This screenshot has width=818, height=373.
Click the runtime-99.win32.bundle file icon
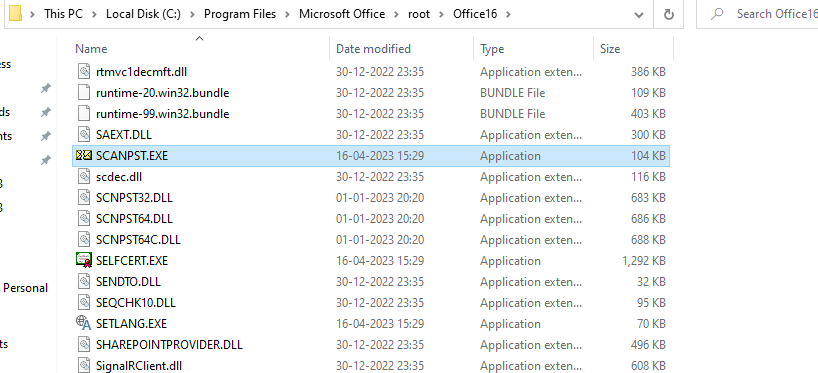pyautogui.click(x=84, y=114)
